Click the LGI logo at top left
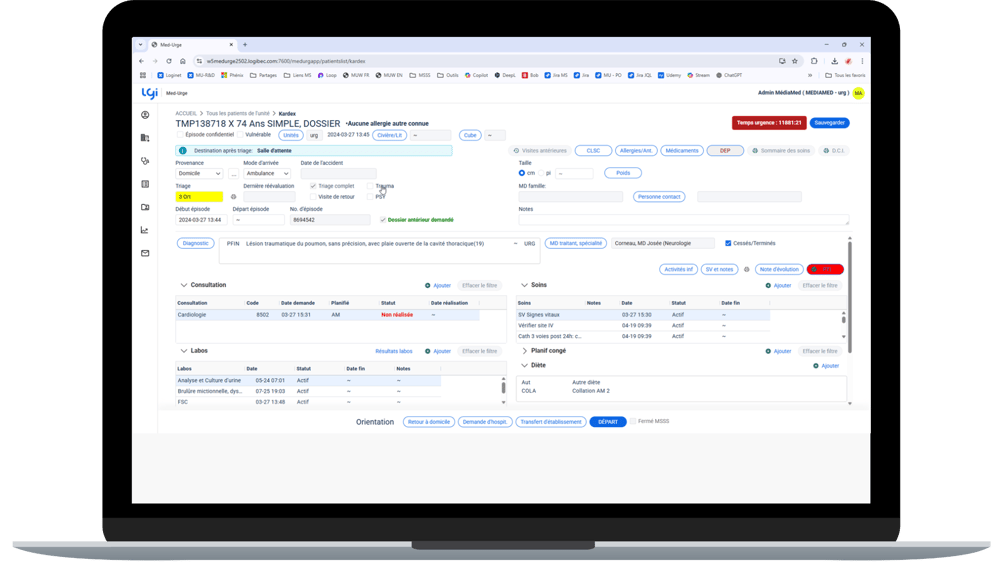1000x562 pixels. click(x=149, y=93)
